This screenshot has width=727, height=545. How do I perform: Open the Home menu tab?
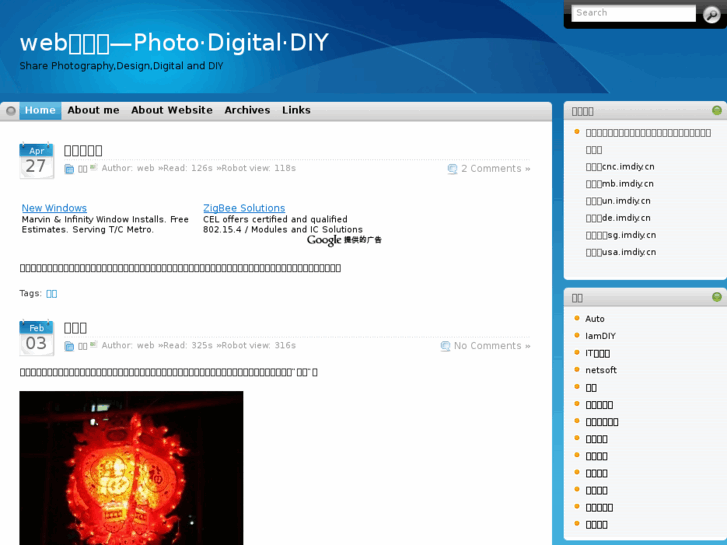pyautogui.click(x=40, y=110)
